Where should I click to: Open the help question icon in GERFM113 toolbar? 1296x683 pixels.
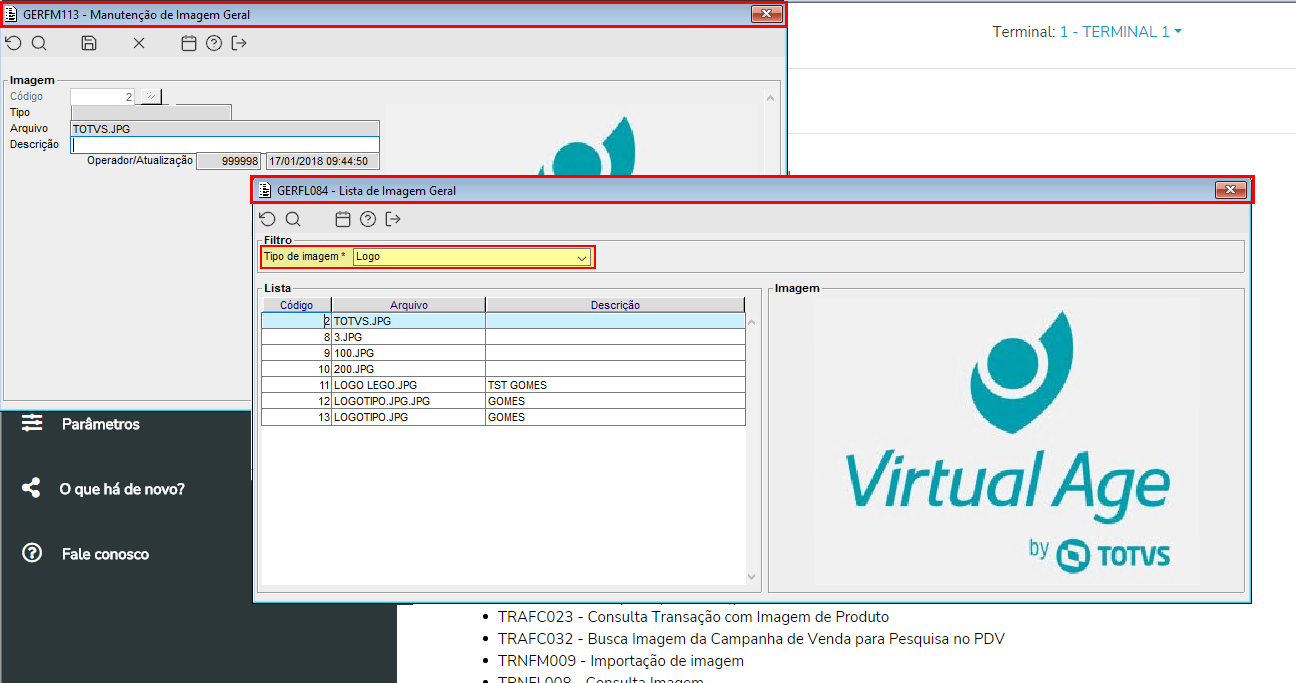pos(213,43)
